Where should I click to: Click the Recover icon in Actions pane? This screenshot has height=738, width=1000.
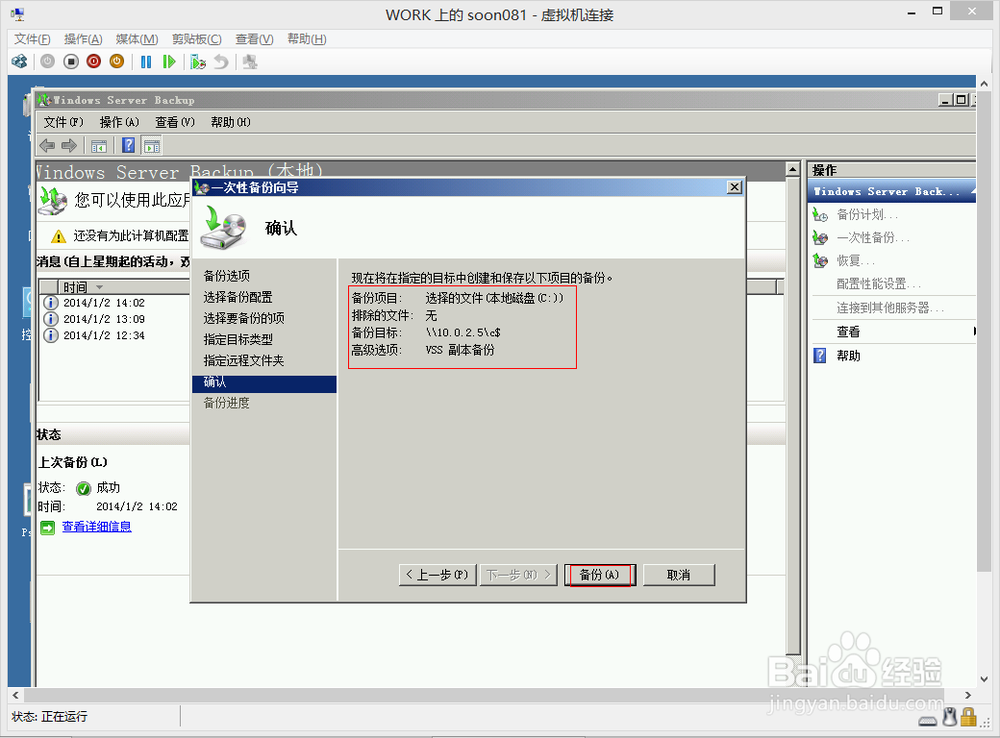(820, 260)
